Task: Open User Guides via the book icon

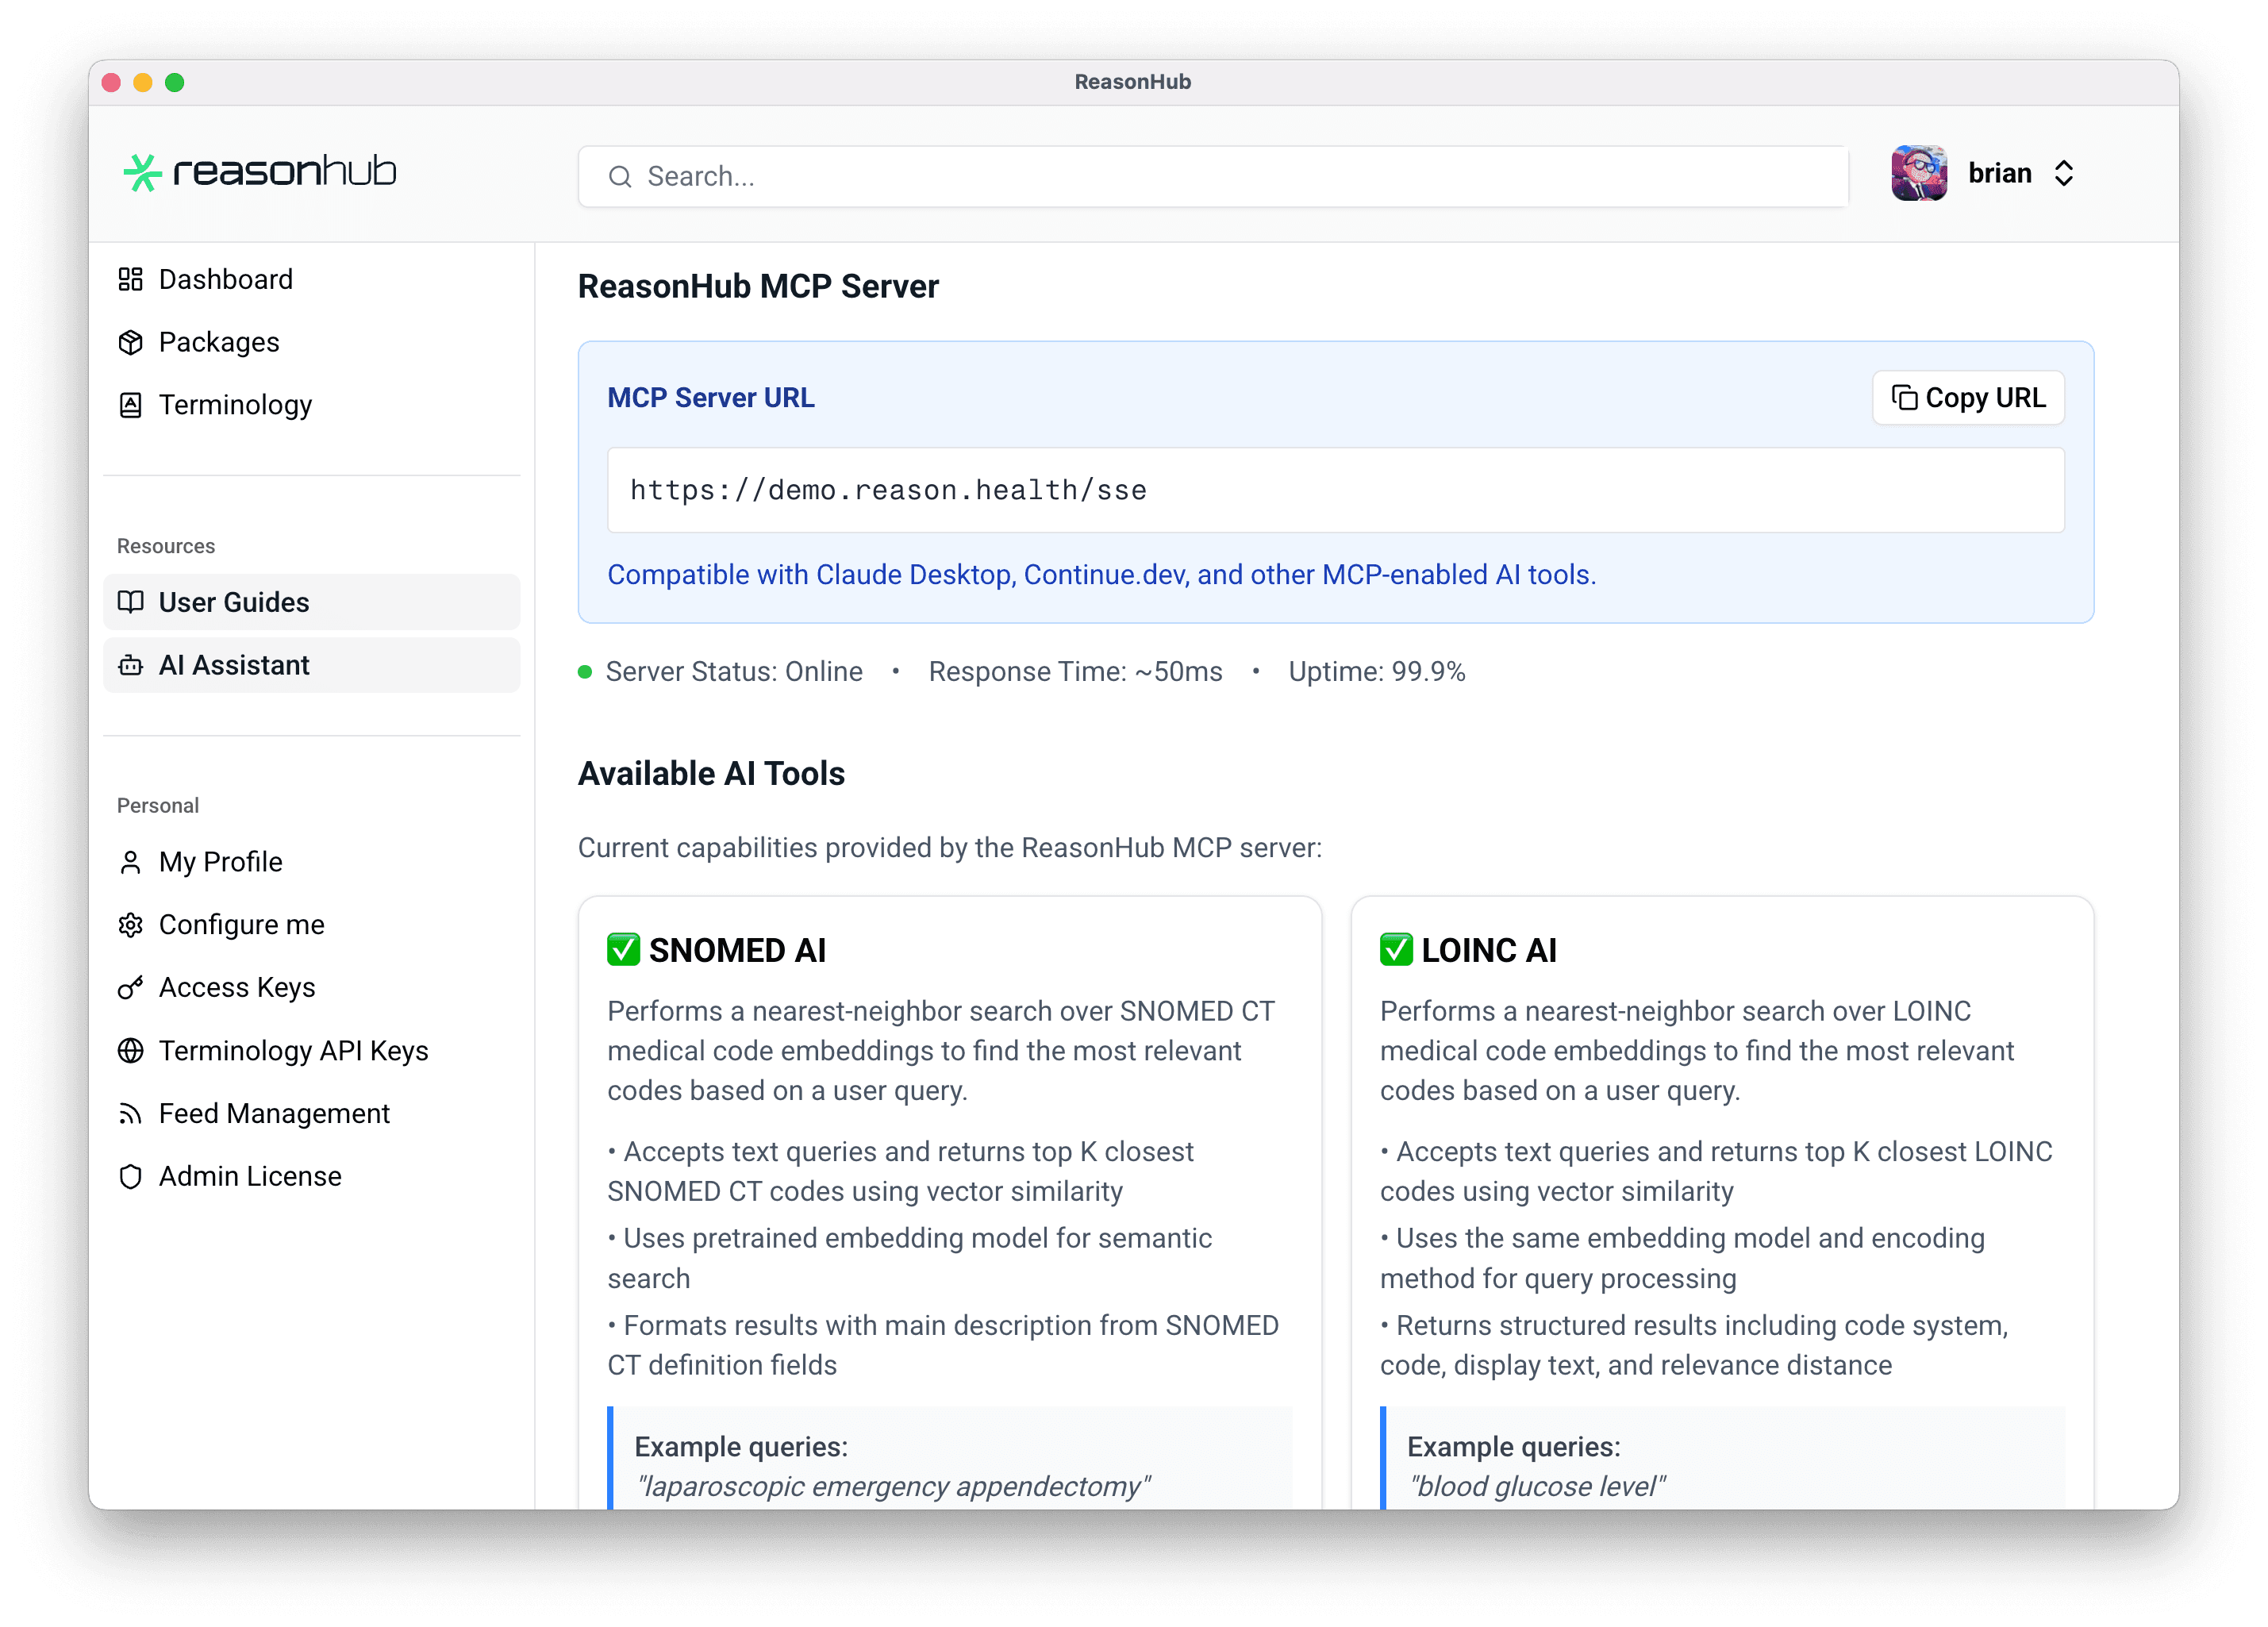Action: [131, 602]
